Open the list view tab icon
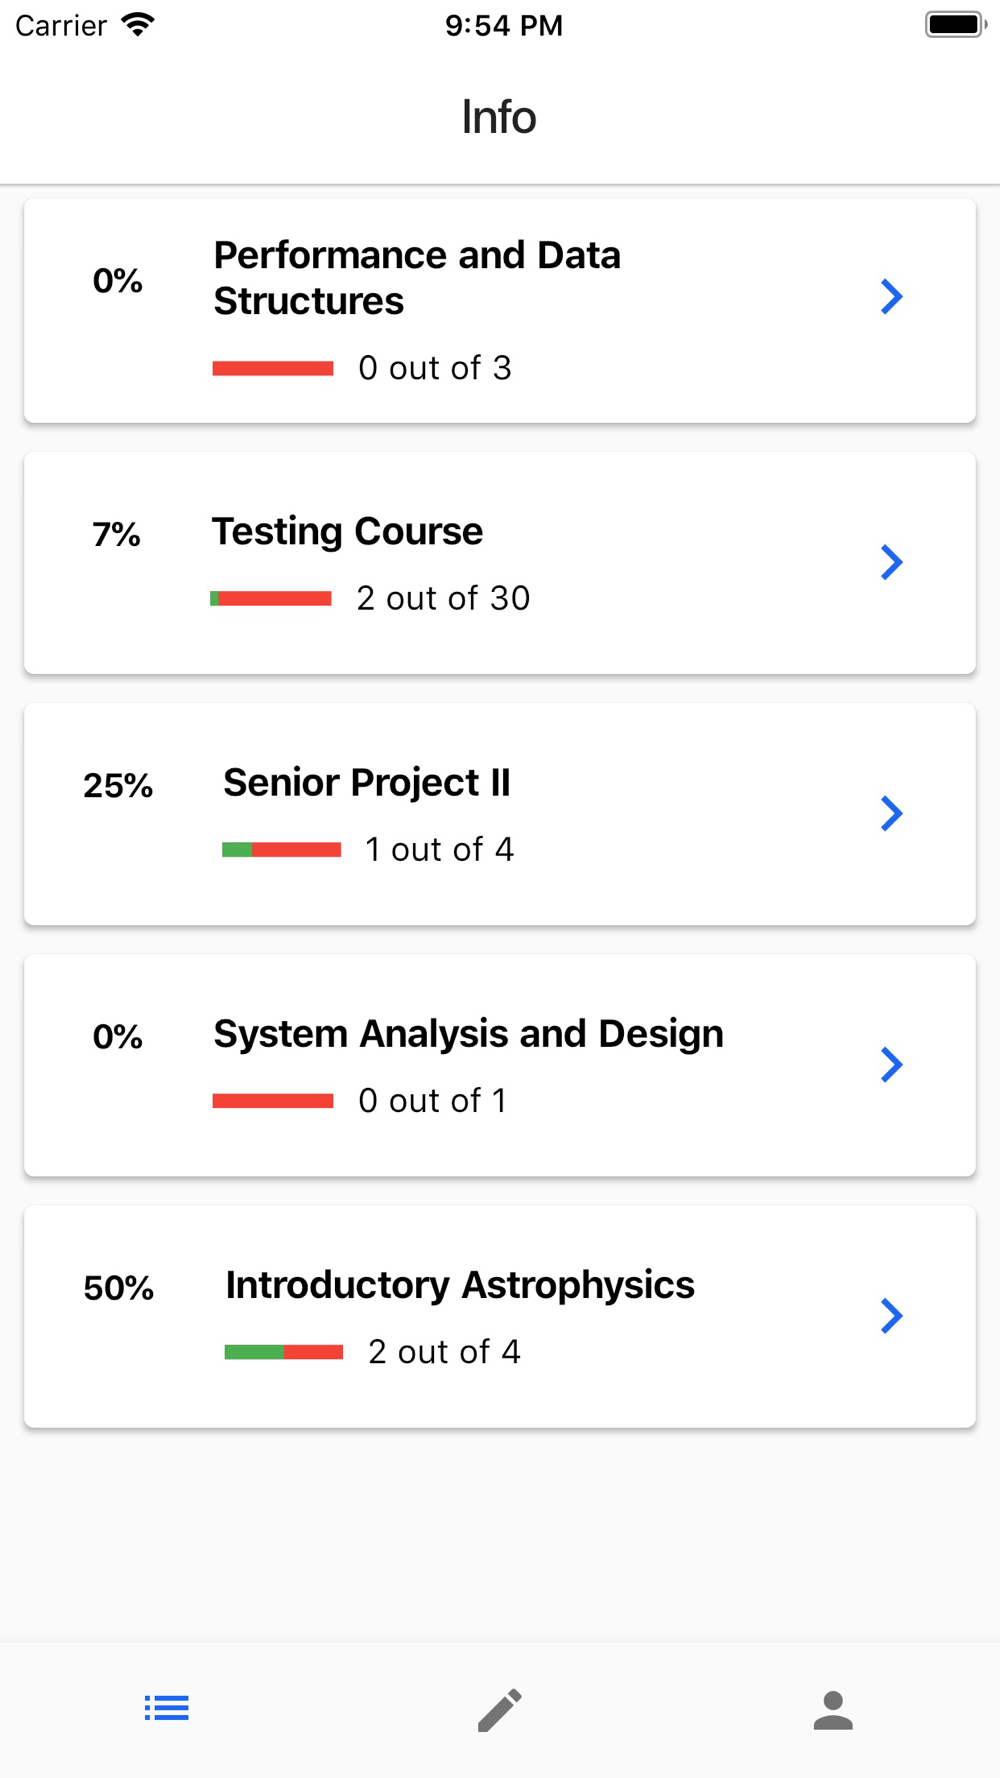 (166, 1708)
